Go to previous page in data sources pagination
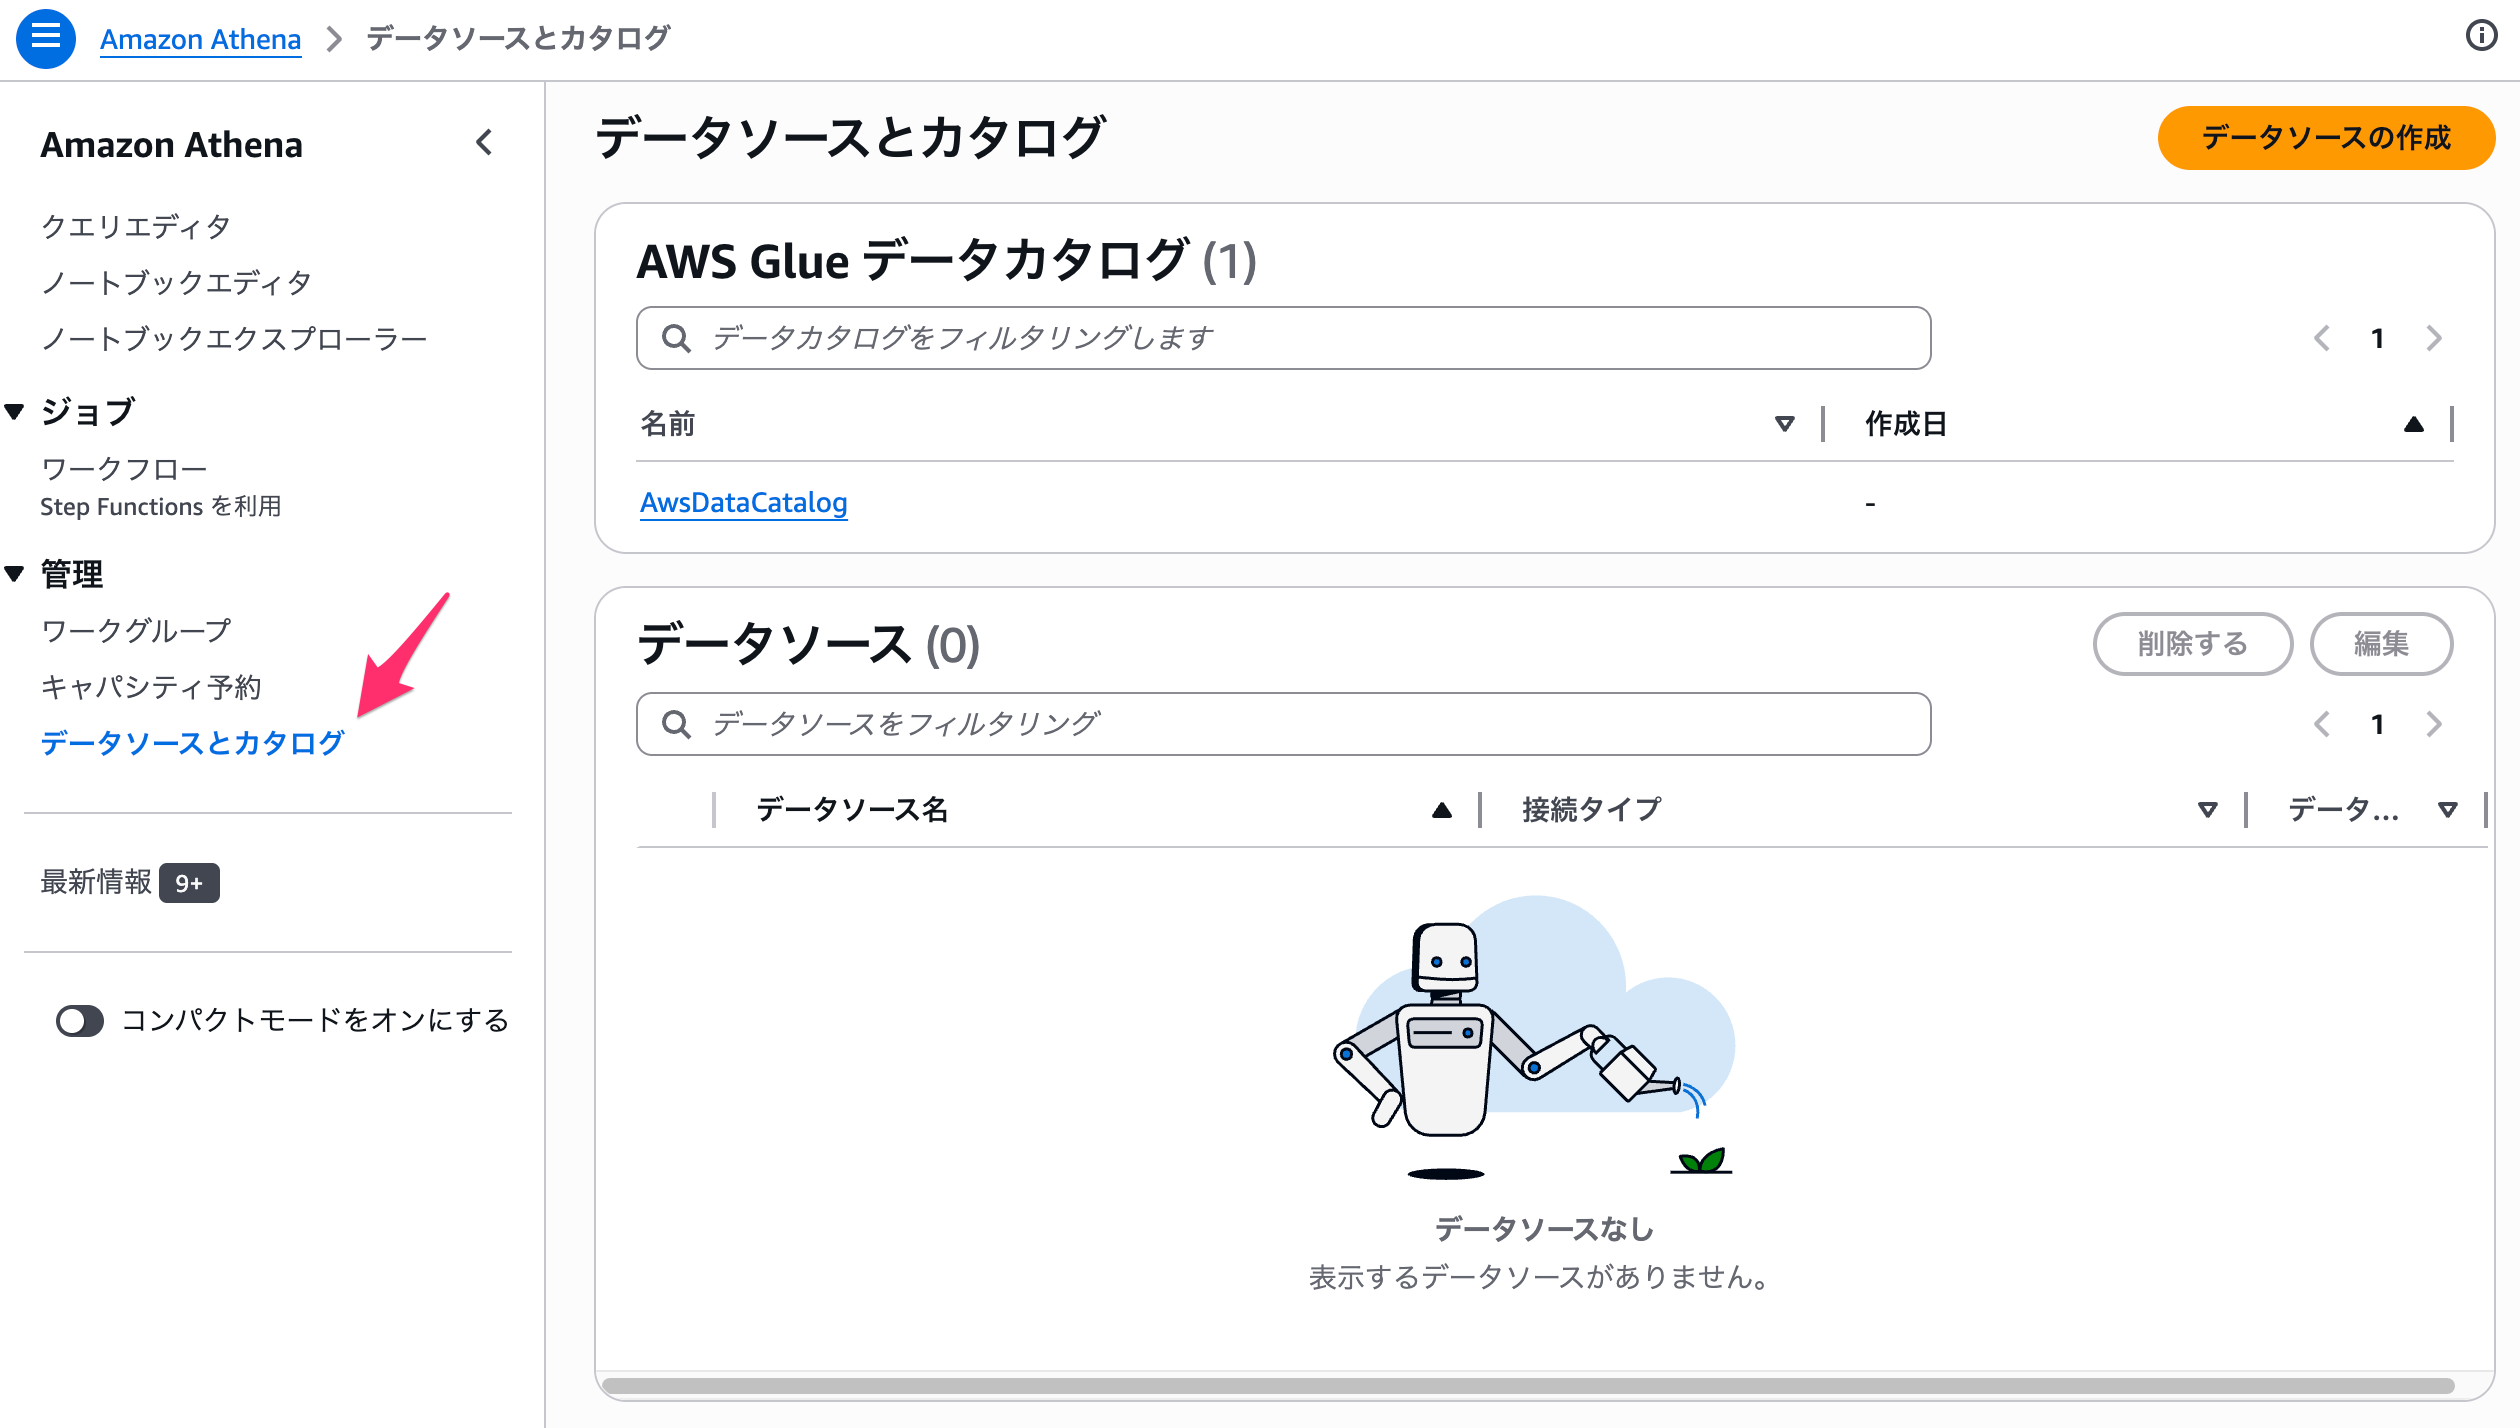The image size is (2520, 1428). click(x=2322, y=724)
